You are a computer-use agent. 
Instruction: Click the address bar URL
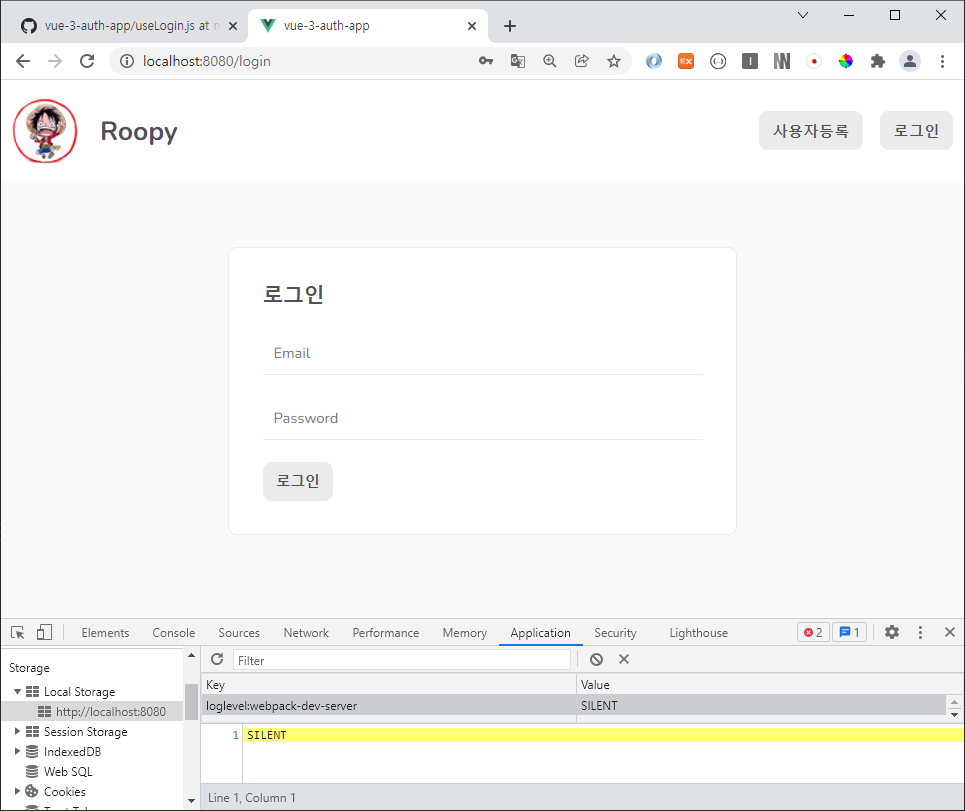point(206,61)
